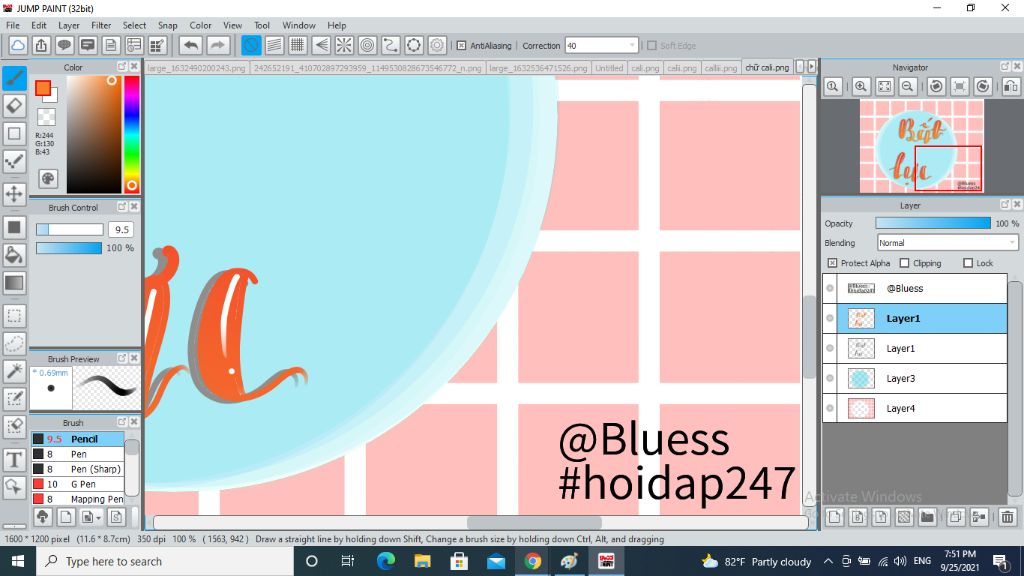Image resolution: width=1024 pixels, height=576 pixels.
Task: Switch to large_1632490200243.png tab
Action: click(197, 67)
